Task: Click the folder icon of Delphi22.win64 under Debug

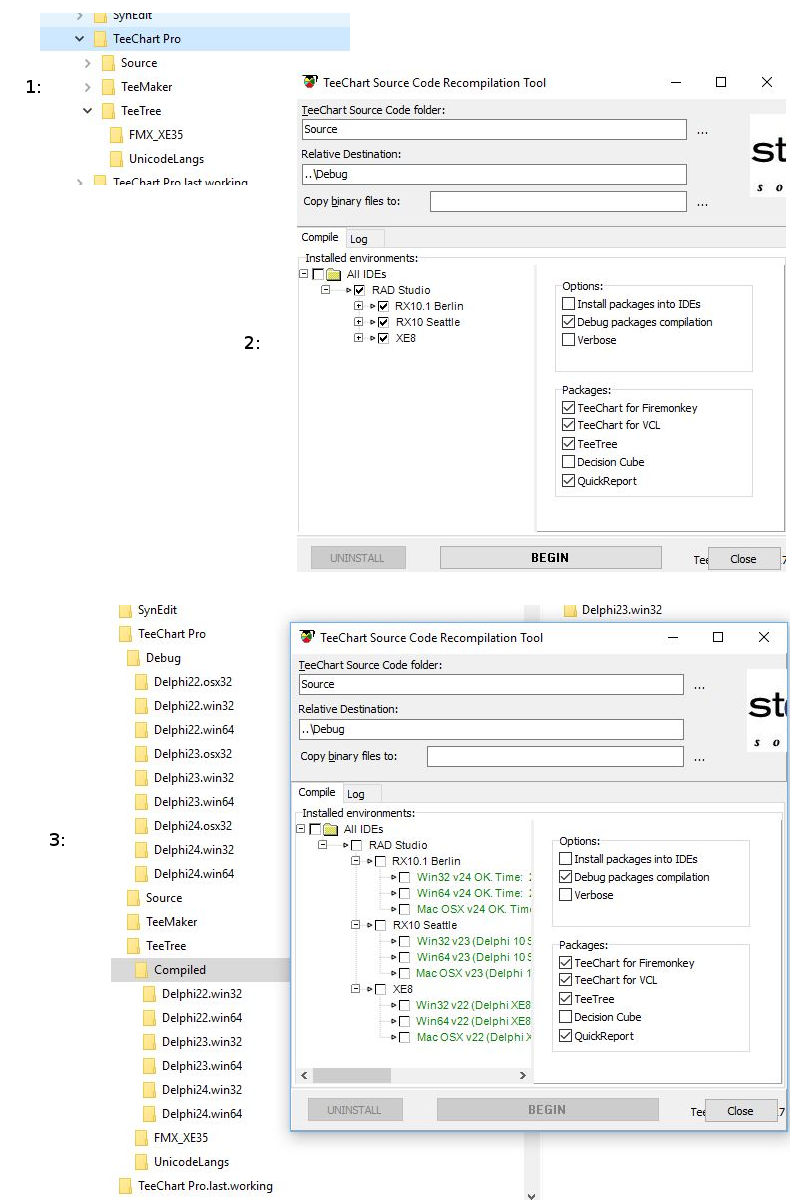Action: pyautogui.click(x=141, y=730)
